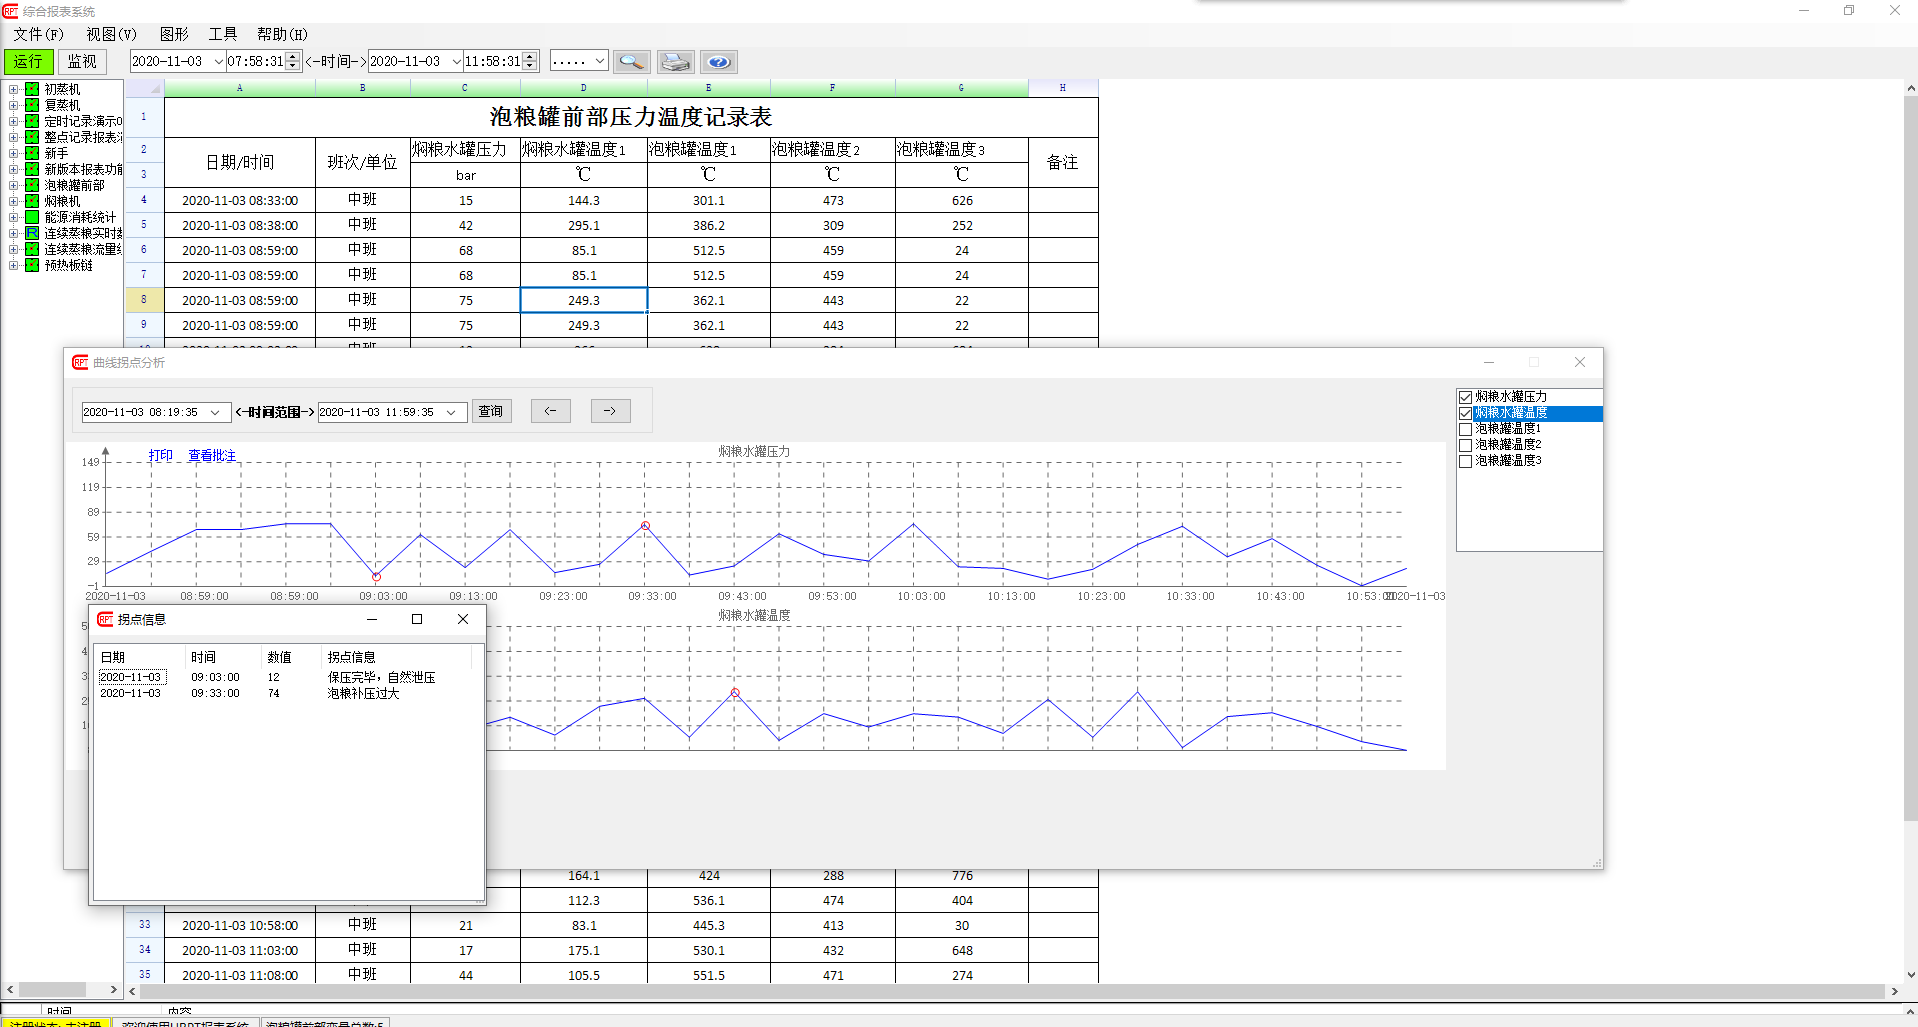Screen dimensions: 1918x1027
Task: Click the magnifier search icon in toolbar
Action: point(631,62)
